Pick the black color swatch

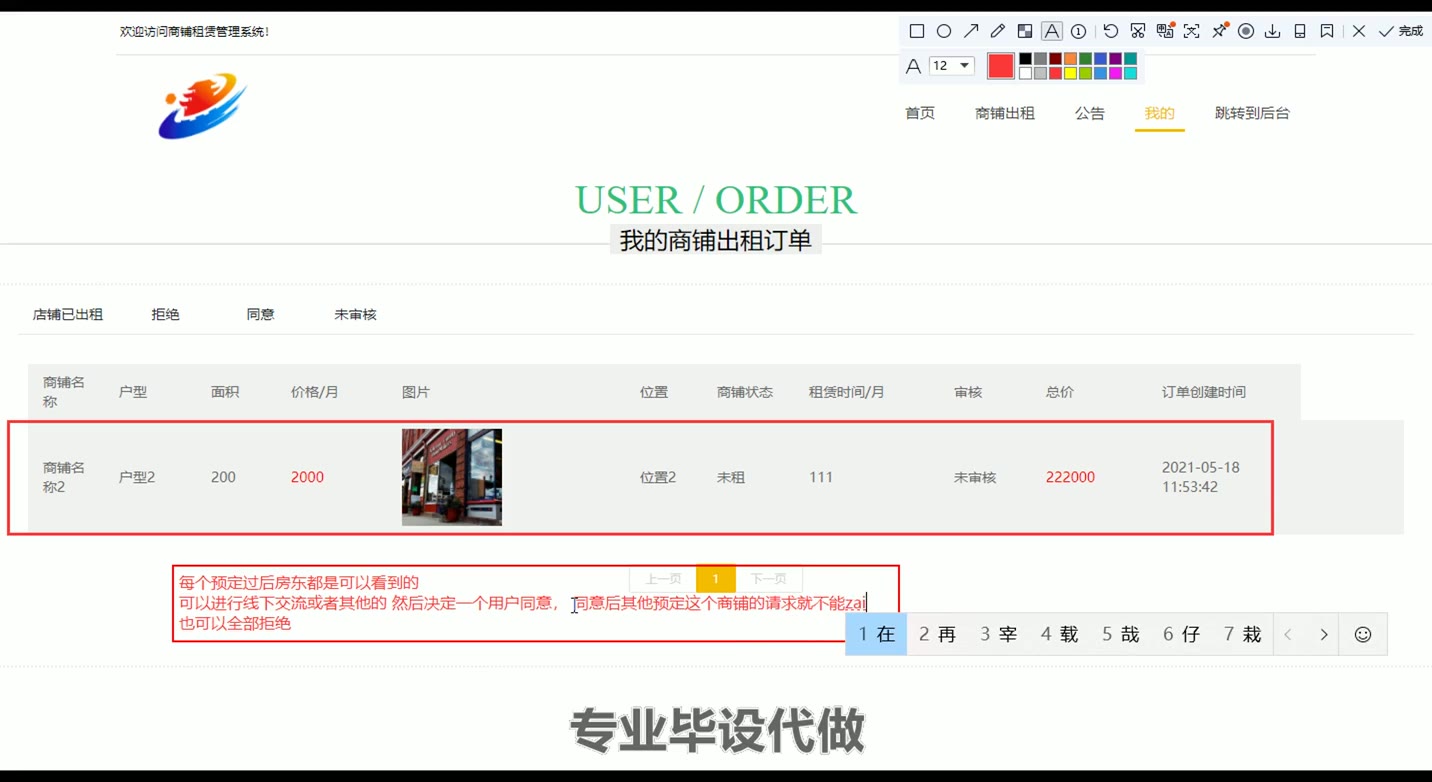pos(1025,58)
